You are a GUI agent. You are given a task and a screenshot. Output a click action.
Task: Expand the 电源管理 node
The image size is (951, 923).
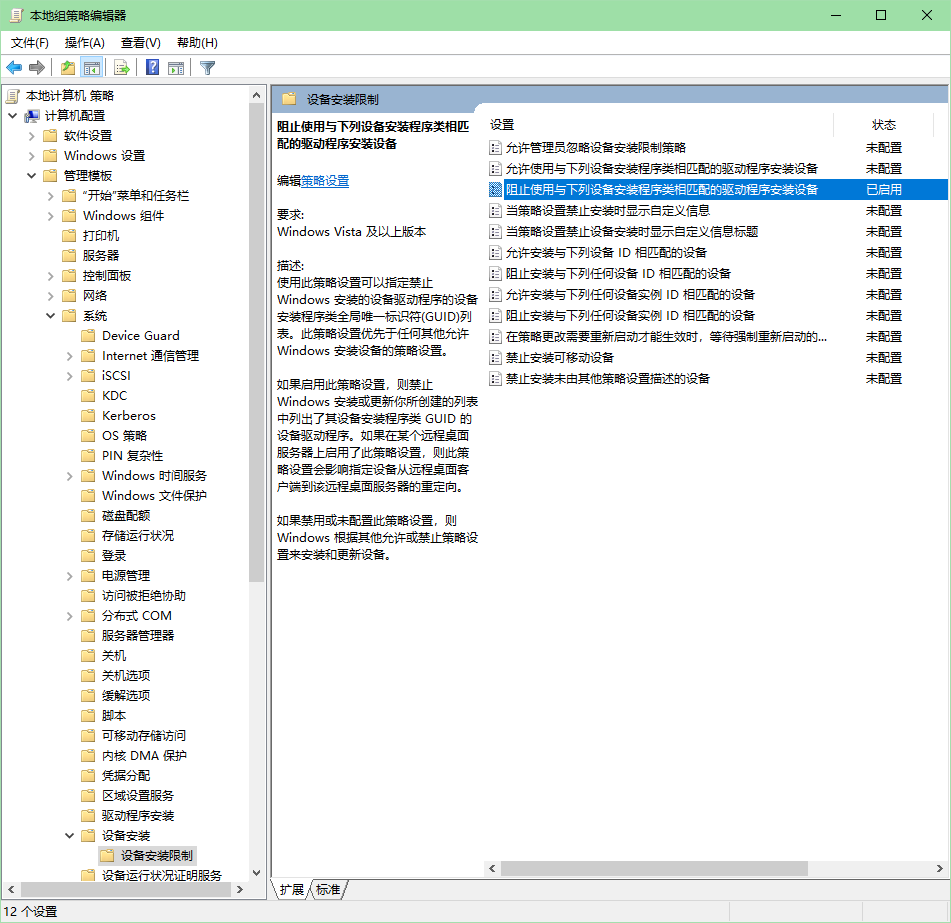(x=70, y=576)
